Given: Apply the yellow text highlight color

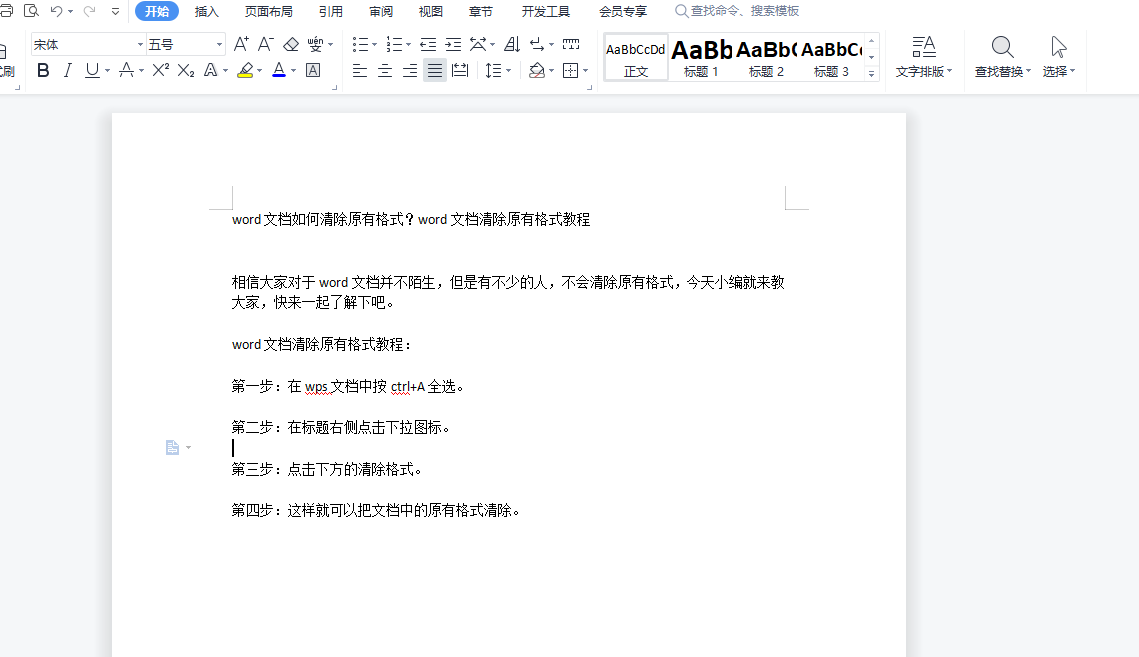Looking at the screenshot, I should (245, 70).
